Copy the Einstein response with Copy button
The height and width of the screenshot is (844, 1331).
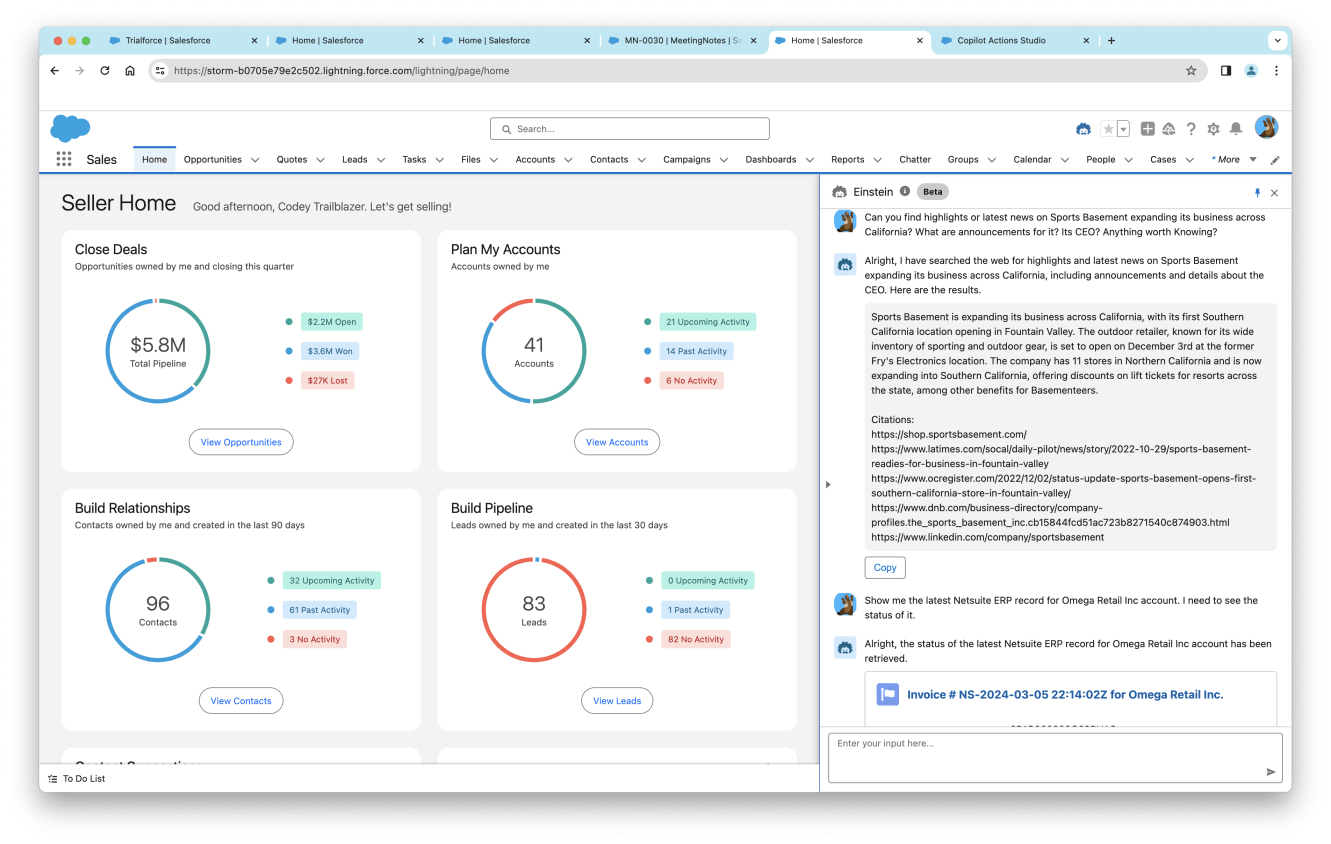pos(885,567)
